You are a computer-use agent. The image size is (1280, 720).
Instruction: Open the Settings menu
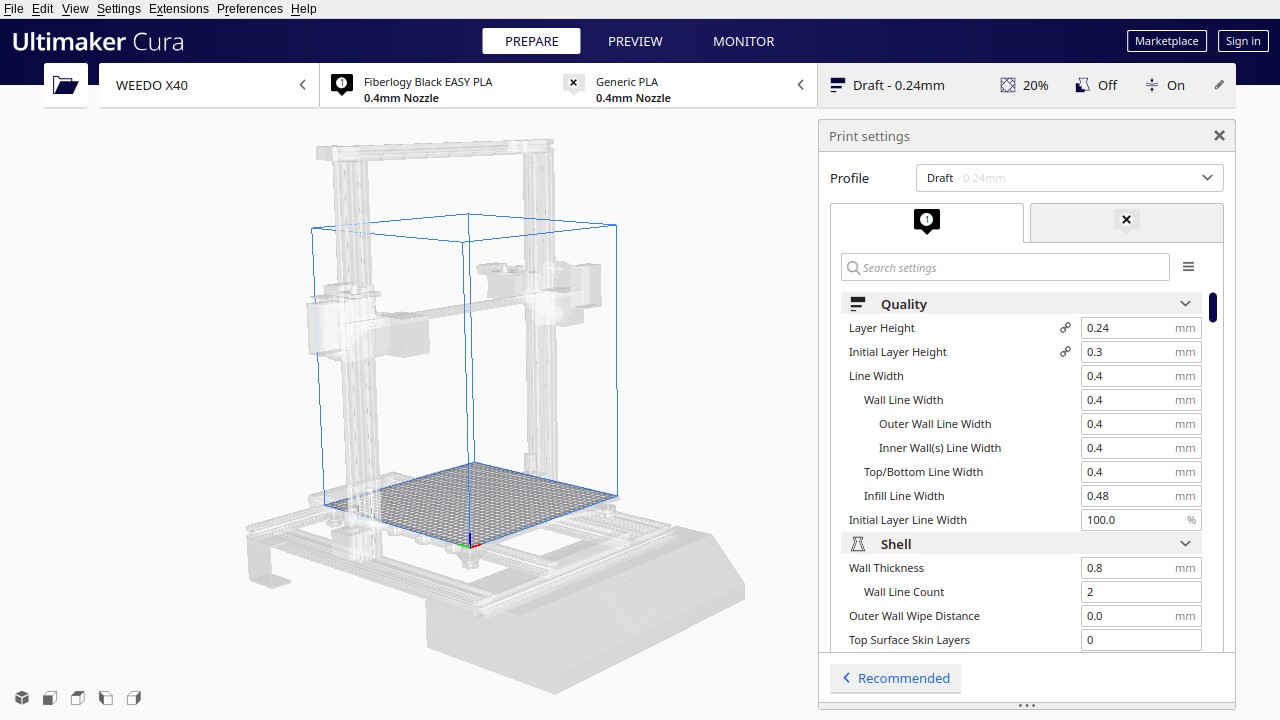tap(118, 9)
